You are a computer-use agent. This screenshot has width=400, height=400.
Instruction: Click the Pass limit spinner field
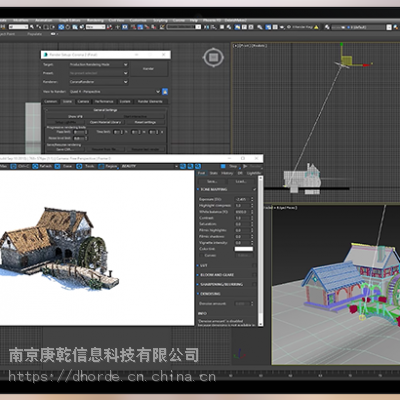pyautogui.click(x=80, y=132)
